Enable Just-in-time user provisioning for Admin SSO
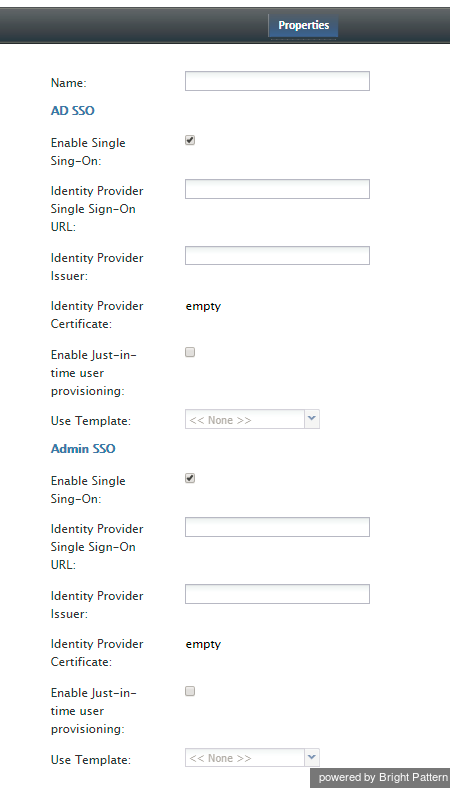This screenshot has height=788, width=450. click(x=190, y=692)
